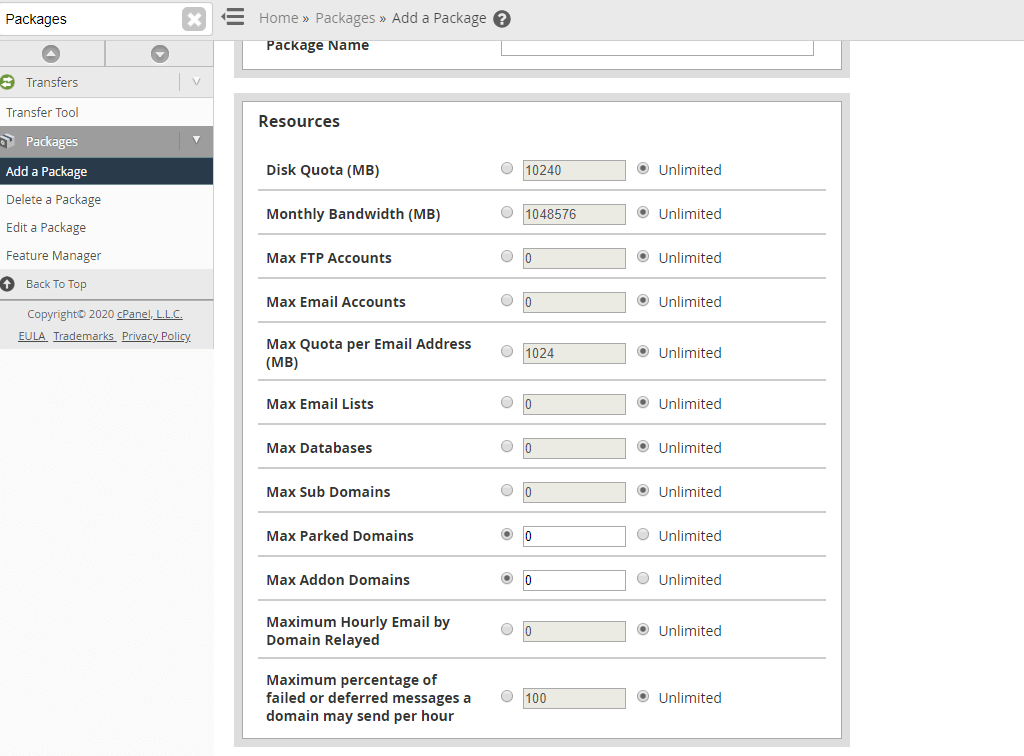This screenshot has height=756, width=1024.
Task: Click the Packages section icon
Action: point(7,141)
